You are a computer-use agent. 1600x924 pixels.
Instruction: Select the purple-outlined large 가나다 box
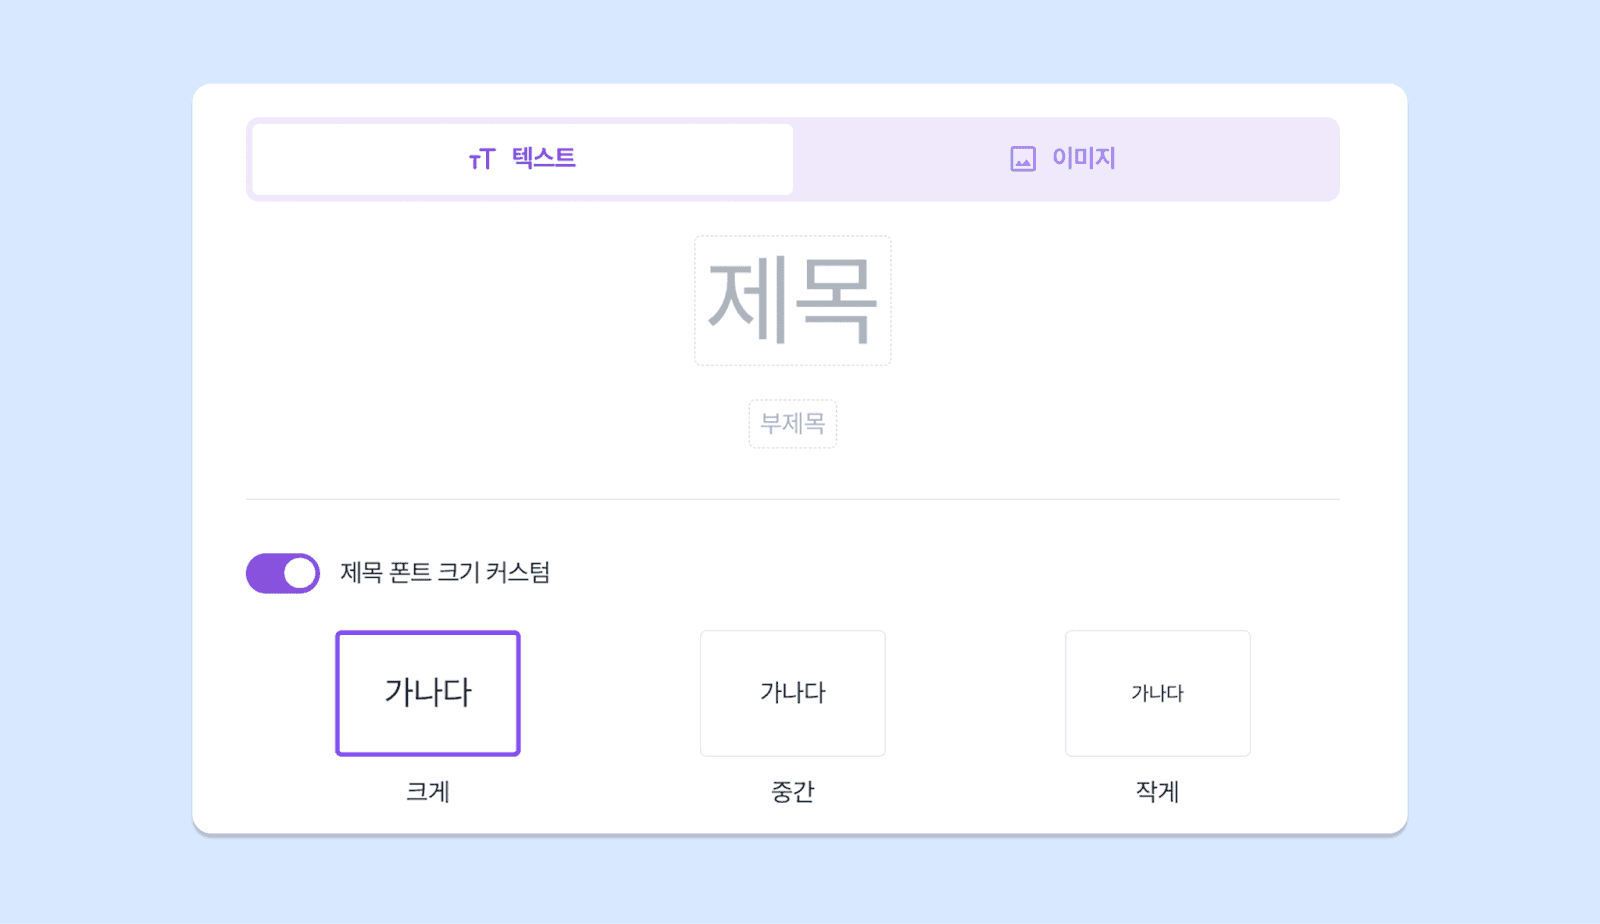(428, 693)
